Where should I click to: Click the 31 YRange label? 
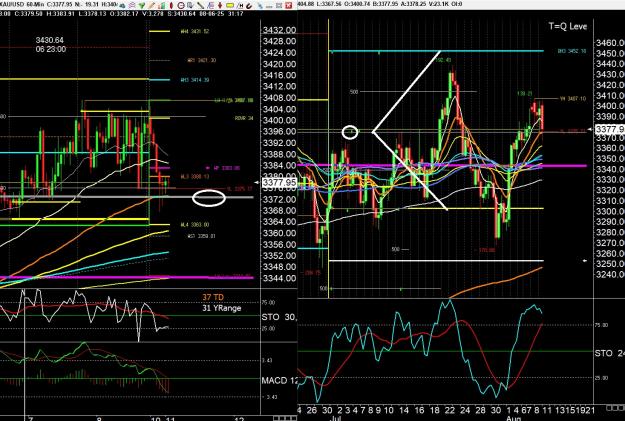point(222,308)
